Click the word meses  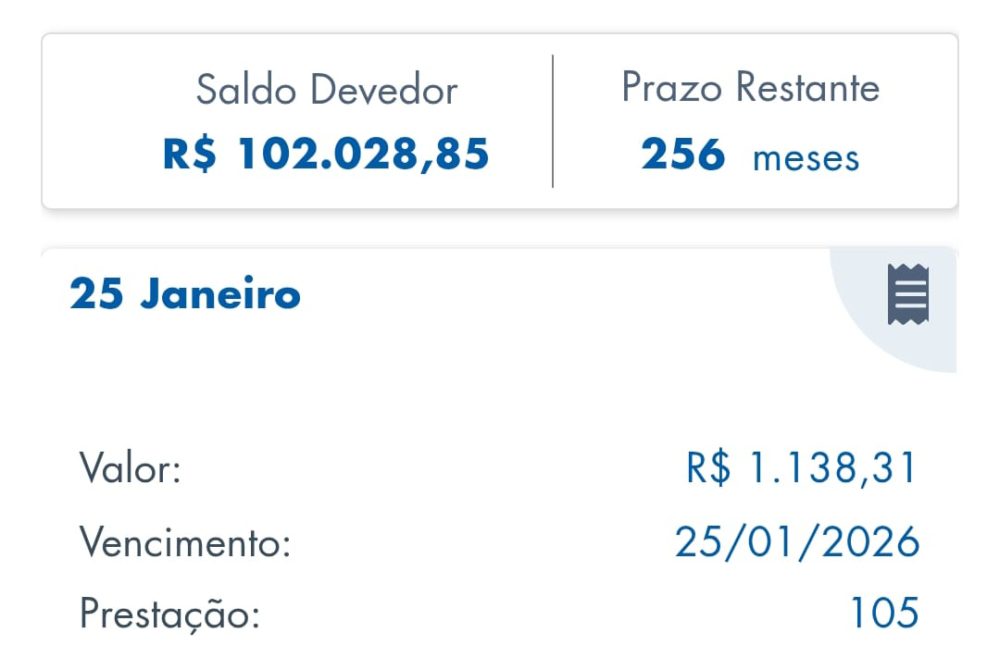[805, 158]
